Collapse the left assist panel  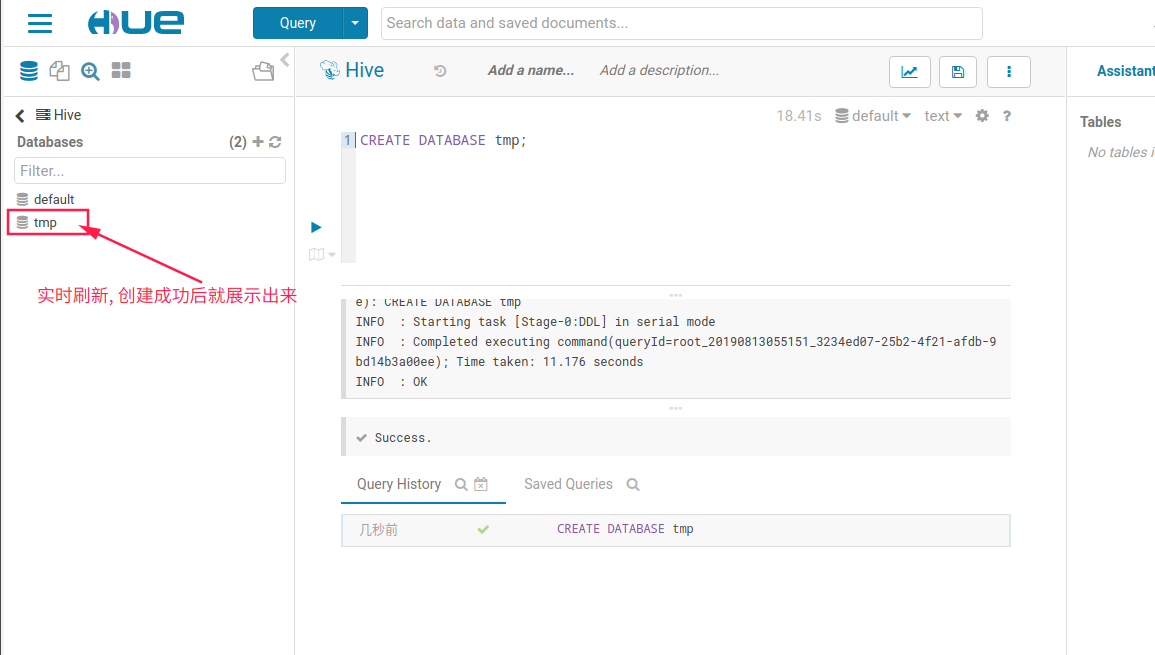pyautogui.click(x=285, y=60)
